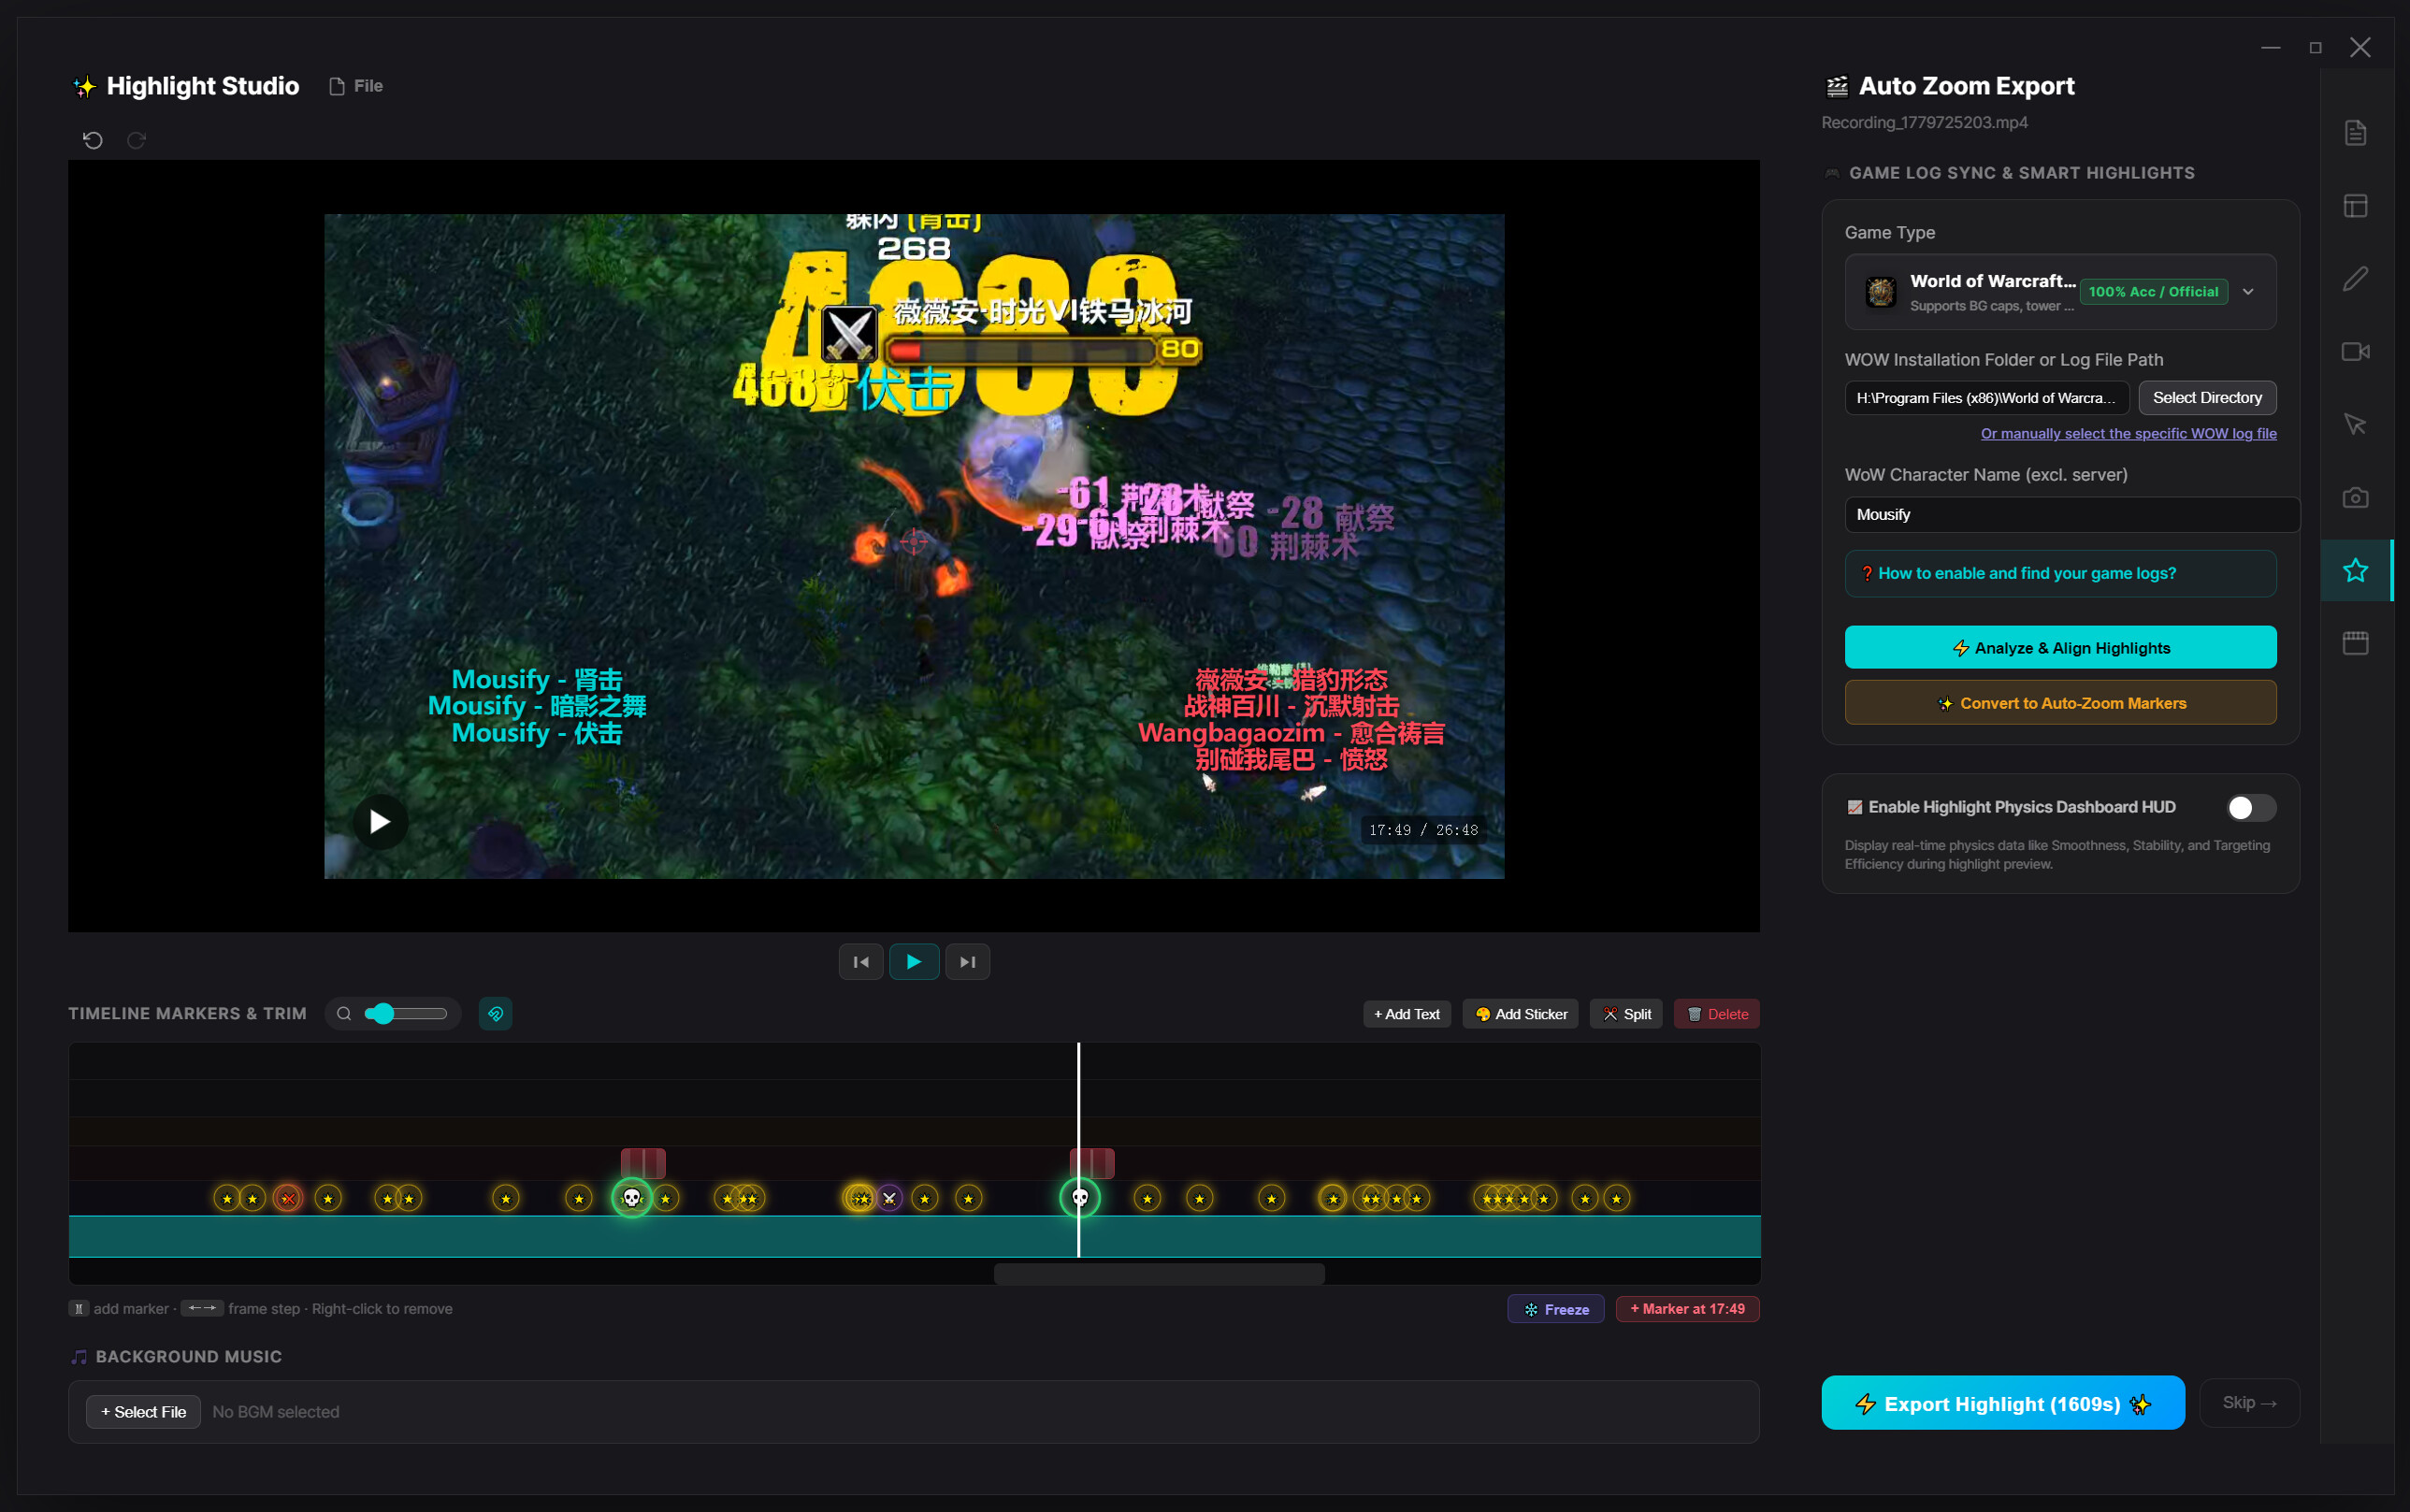Click the magnifier timeline zoom icon
Viewport: 2410px width, 1512px height.
point(344,1014)
